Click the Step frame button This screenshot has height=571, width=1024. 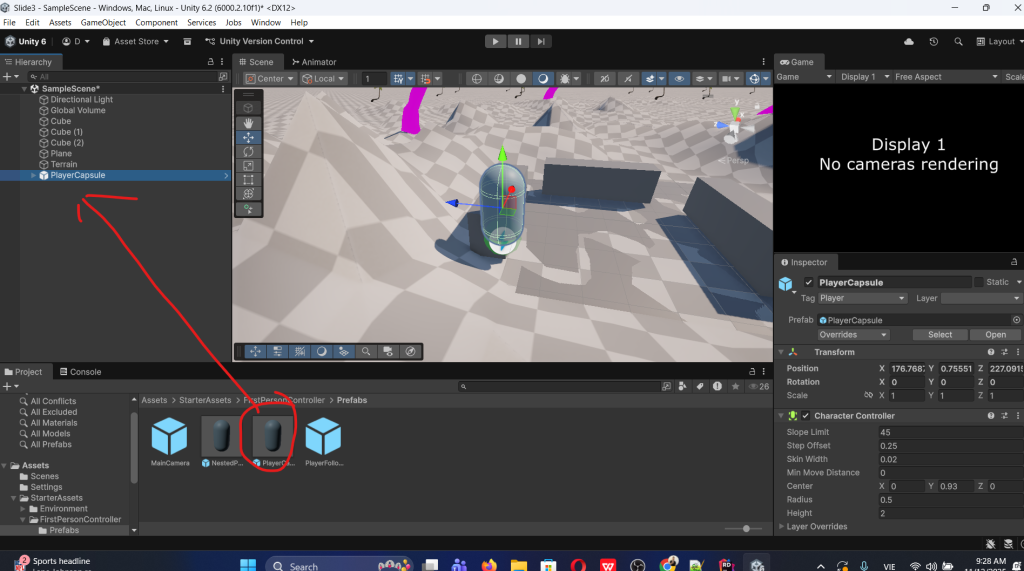pyautogui.click(x=541, y=41)
